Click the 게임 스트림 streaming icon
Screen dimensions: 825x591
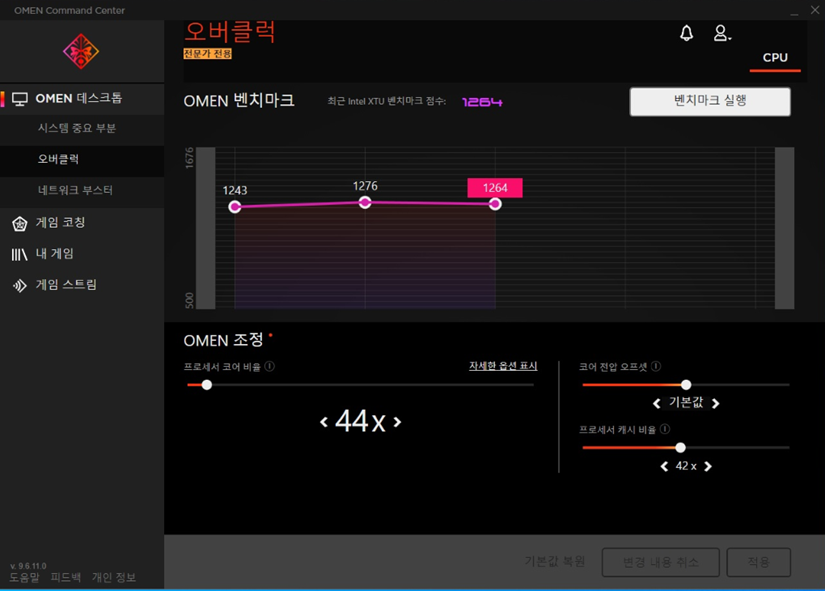(19, 286)
